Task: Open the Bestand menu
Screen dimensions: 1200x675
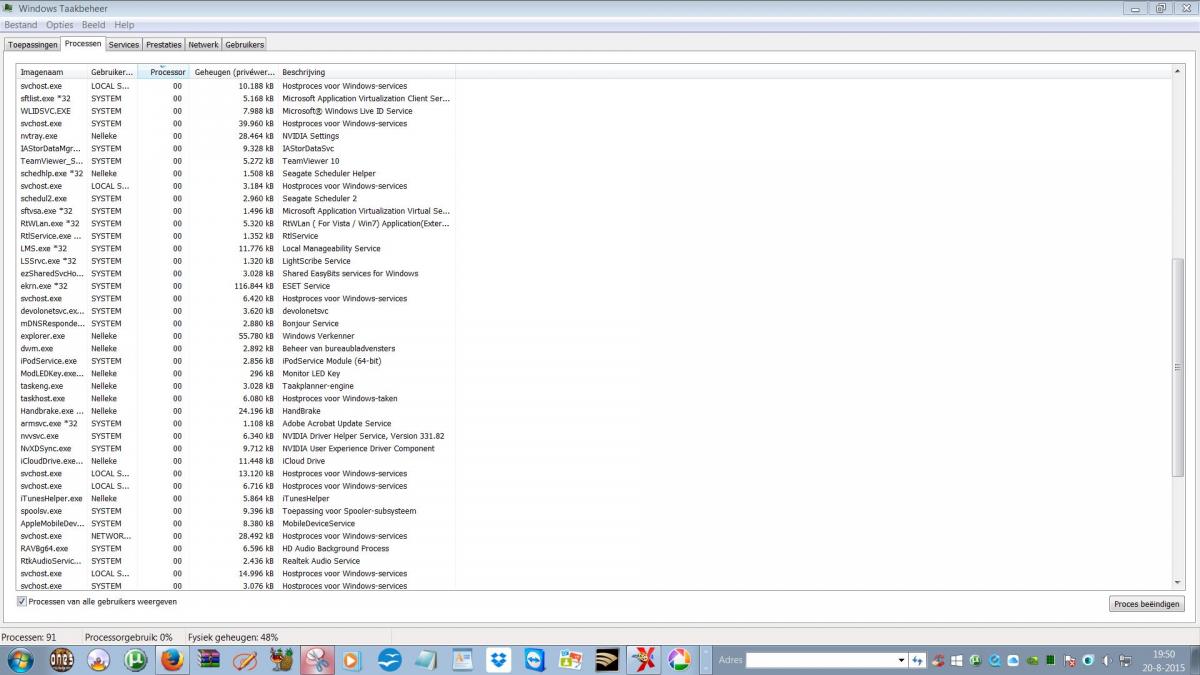Action: 21,25
